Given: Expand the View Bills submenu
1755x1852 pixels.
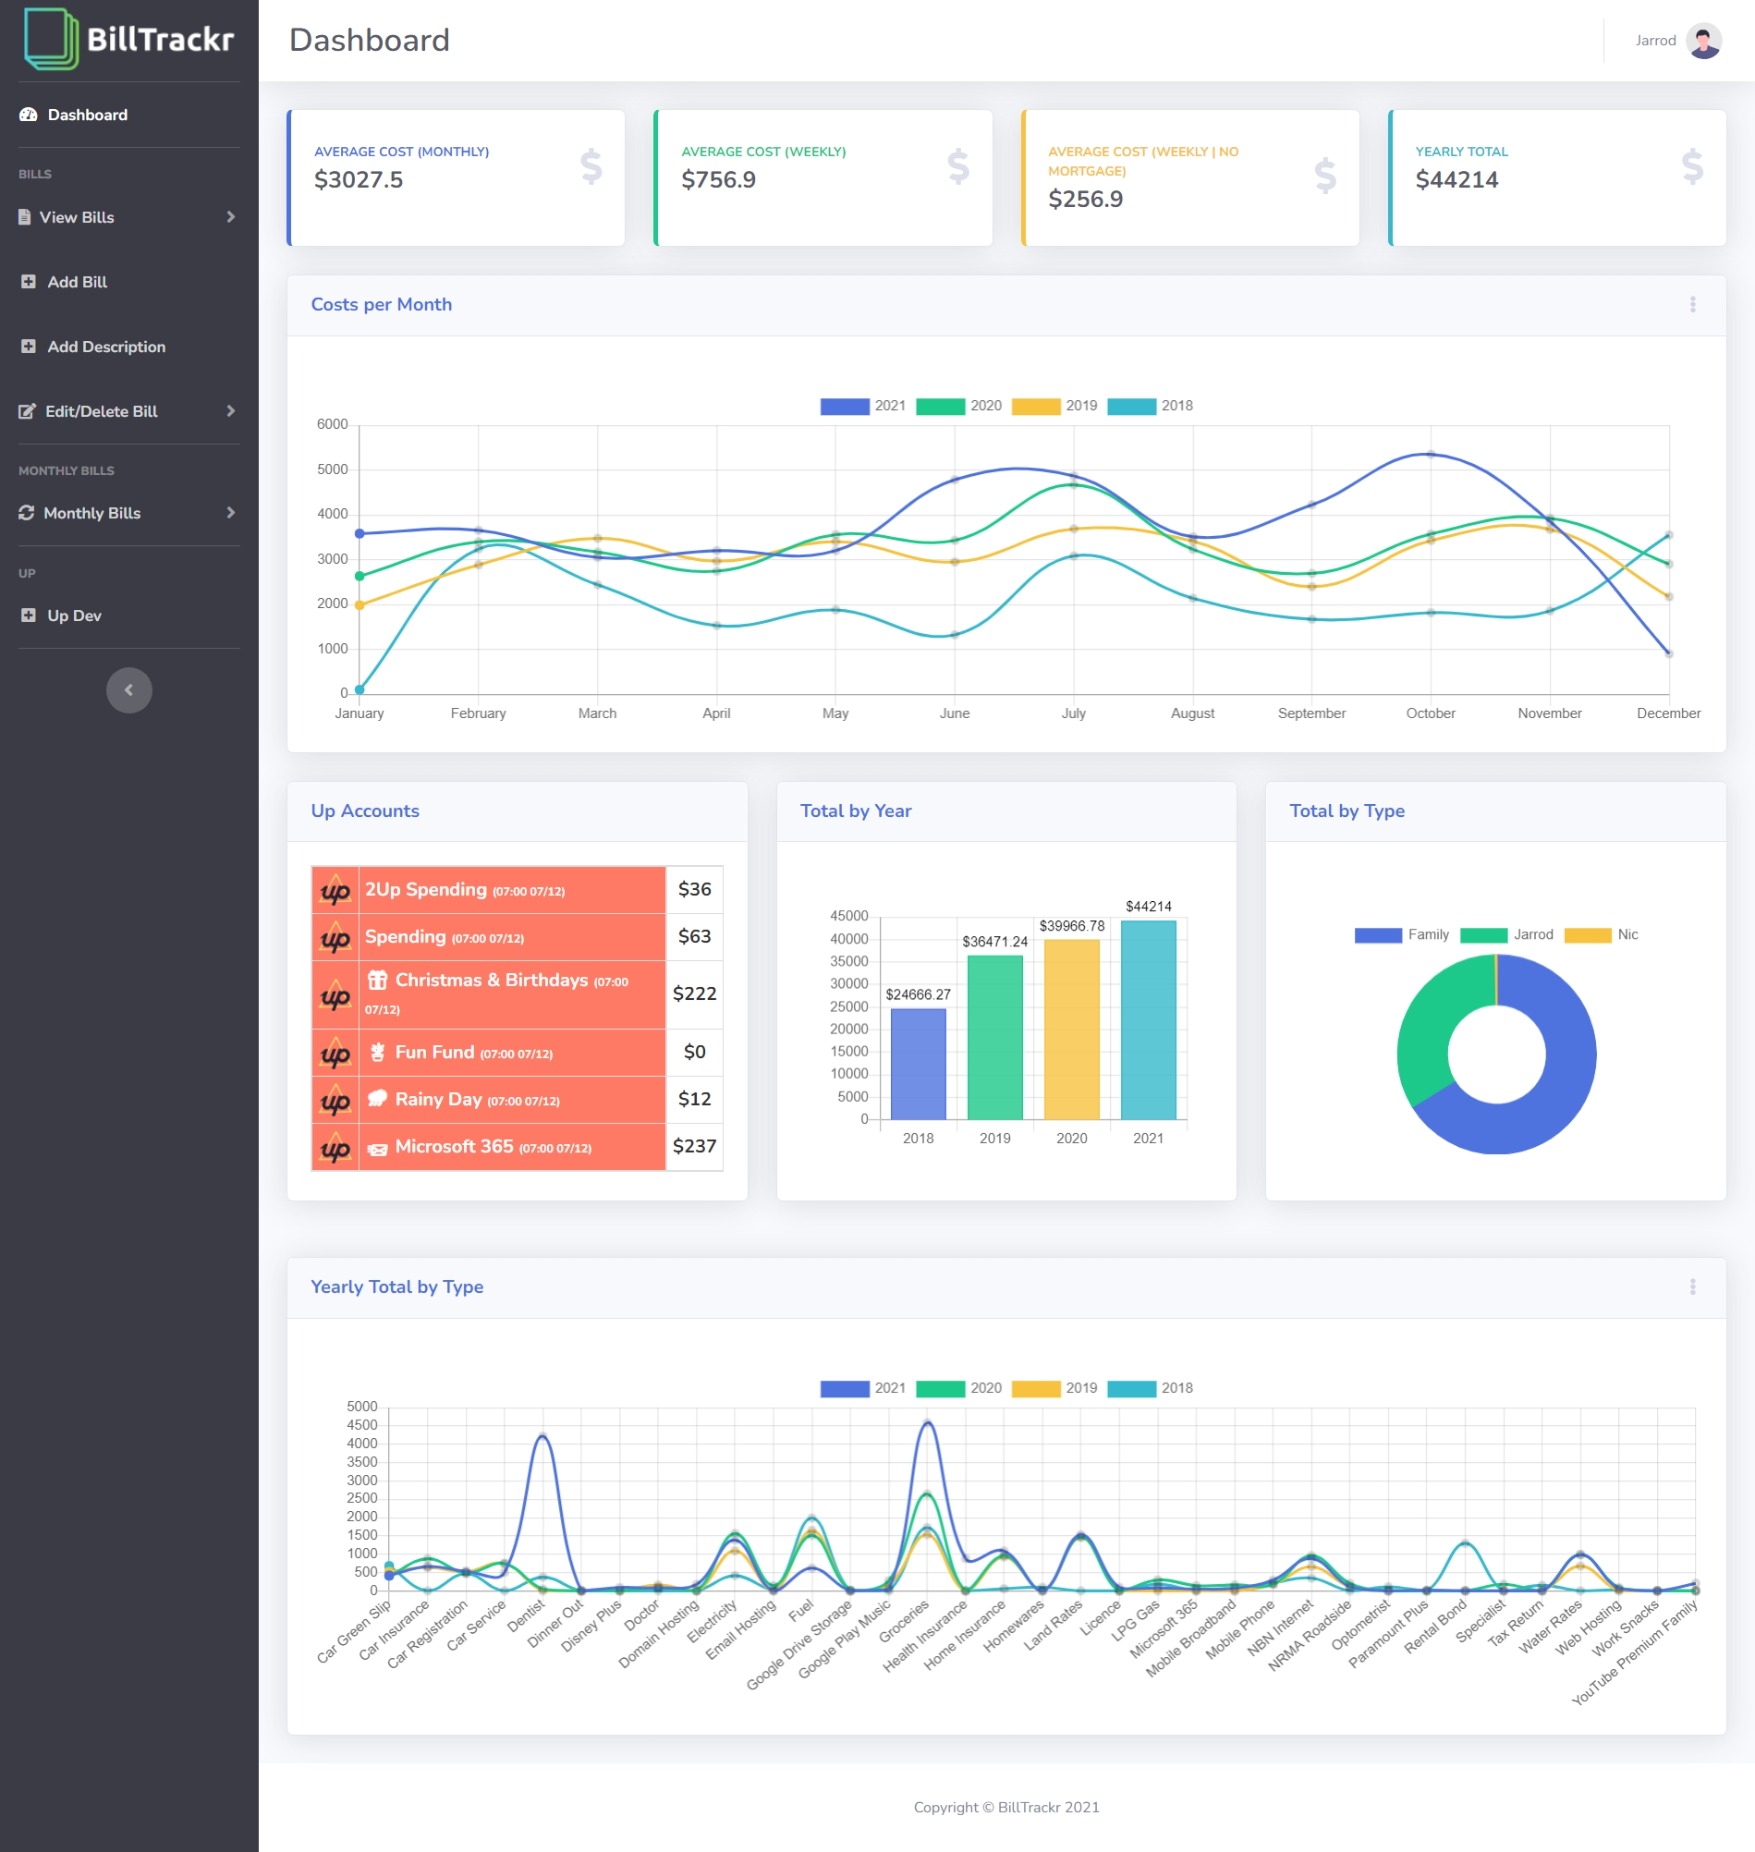Looking at the screenshot, I should tap(230, 217).
